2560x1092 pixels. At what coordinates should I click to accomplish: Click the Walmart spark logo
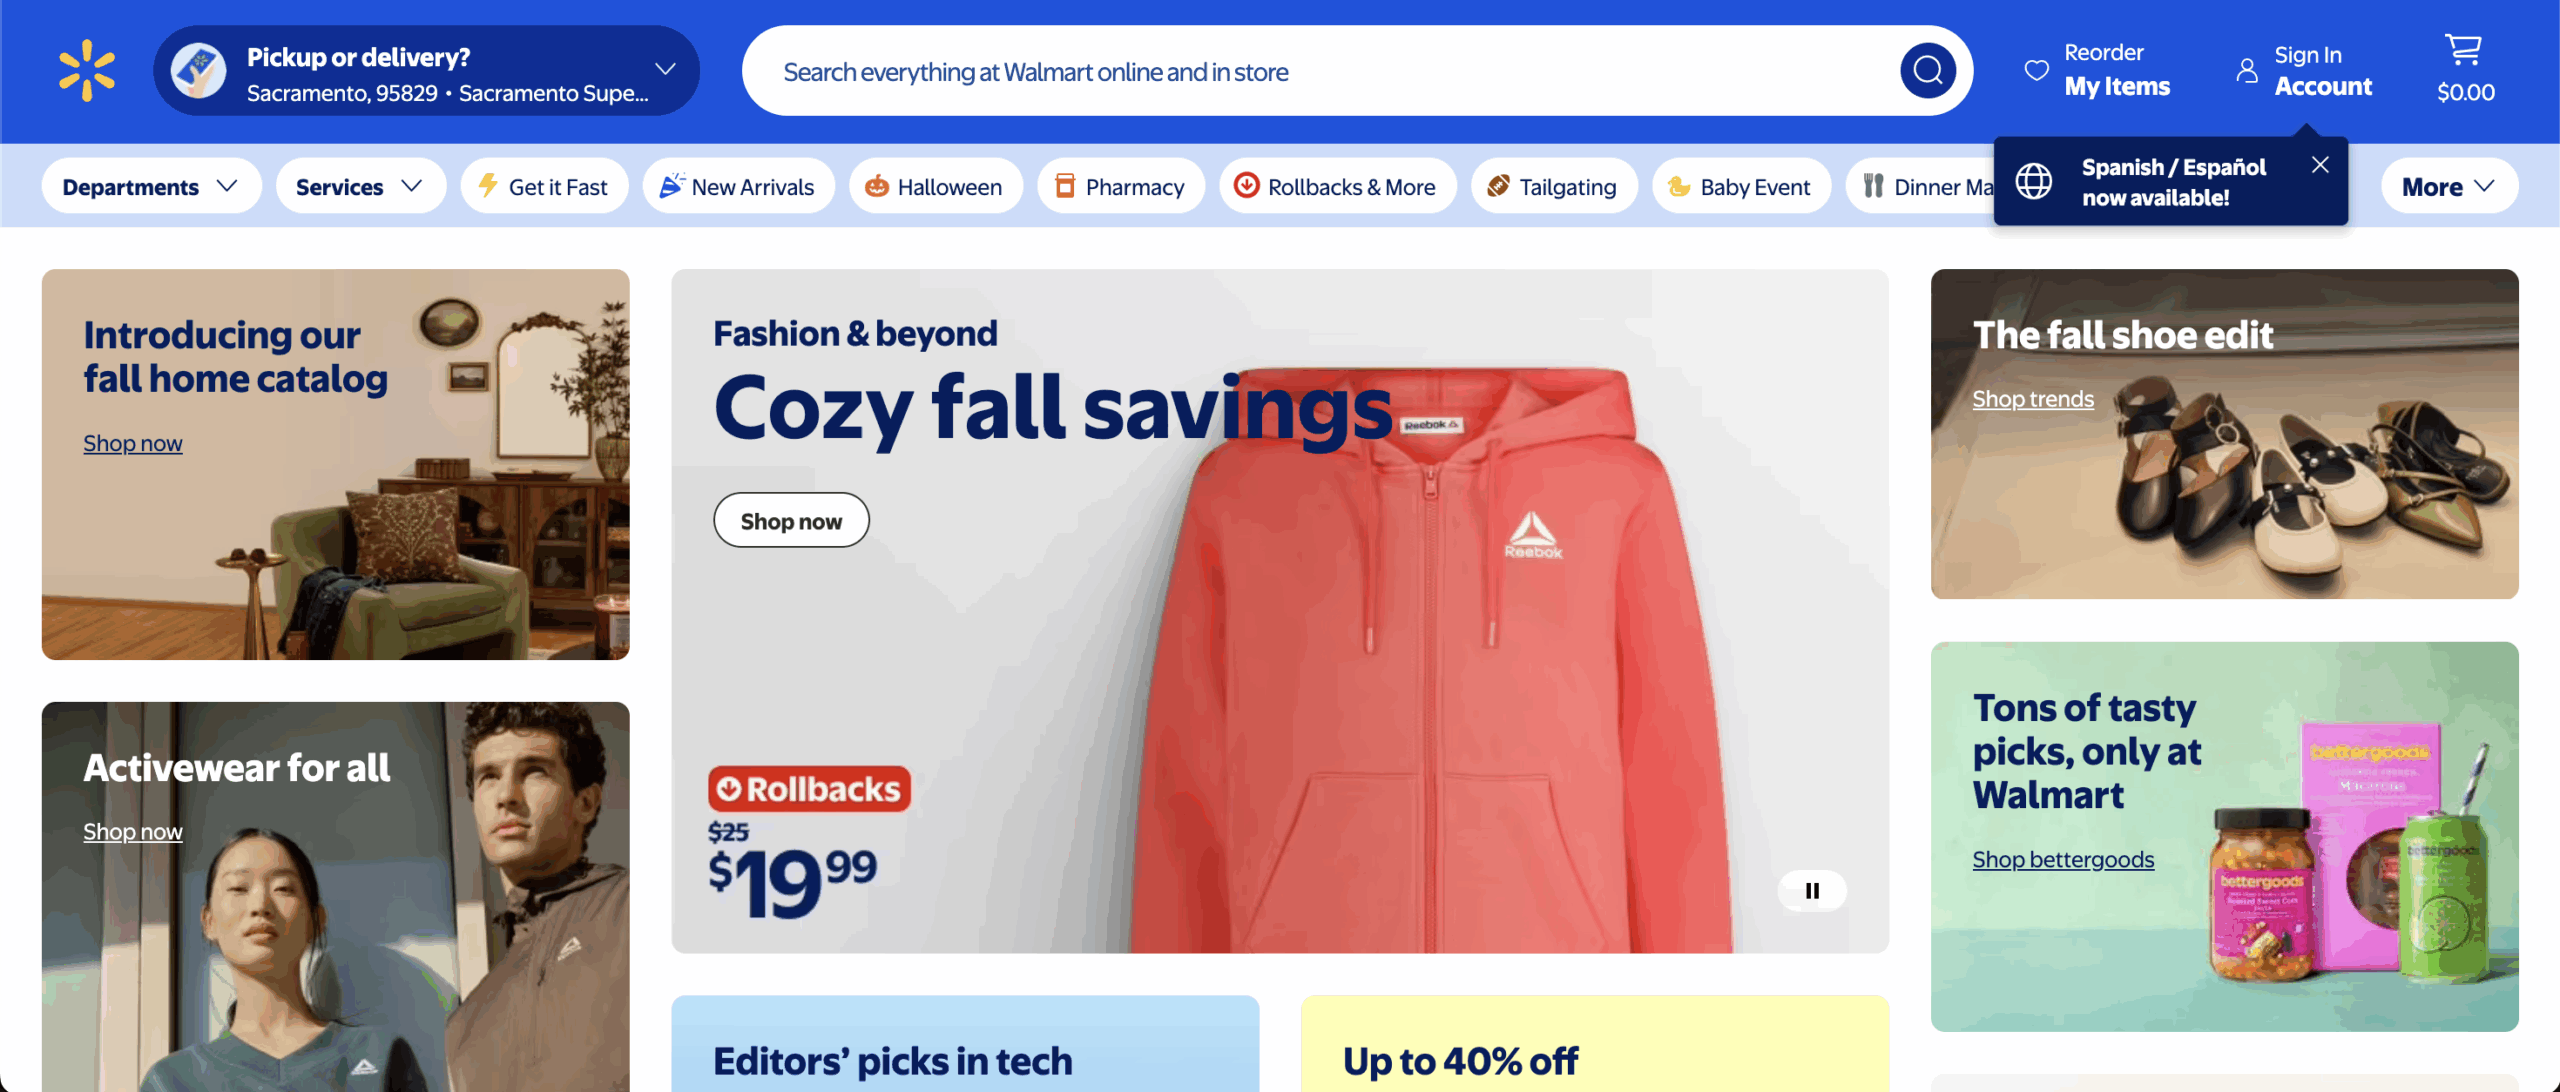[87, 70]
